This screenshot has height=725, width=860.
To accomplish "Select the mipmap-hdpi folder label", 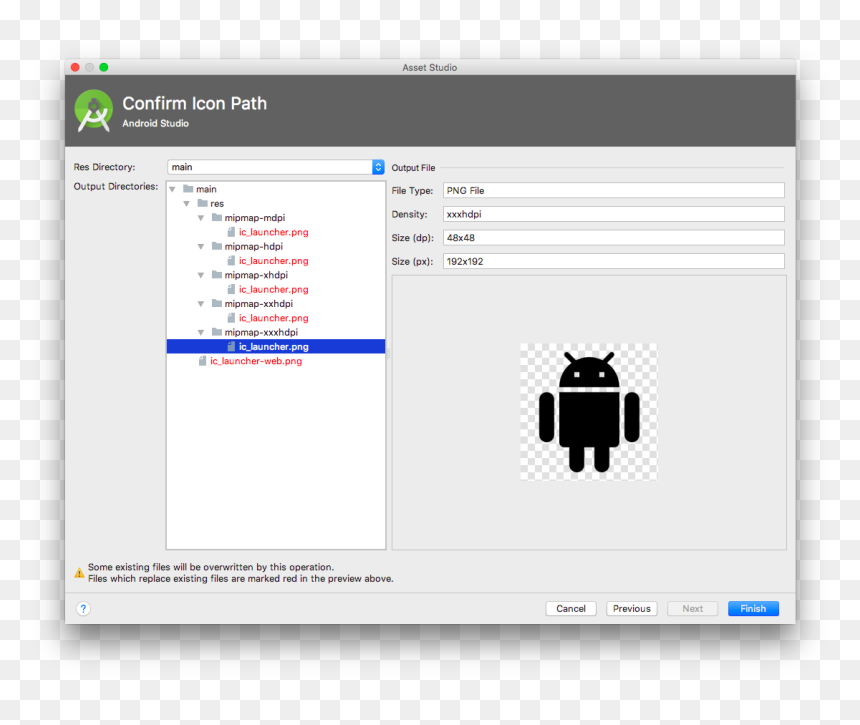I will pyautogui.click(x=253, y=246).
